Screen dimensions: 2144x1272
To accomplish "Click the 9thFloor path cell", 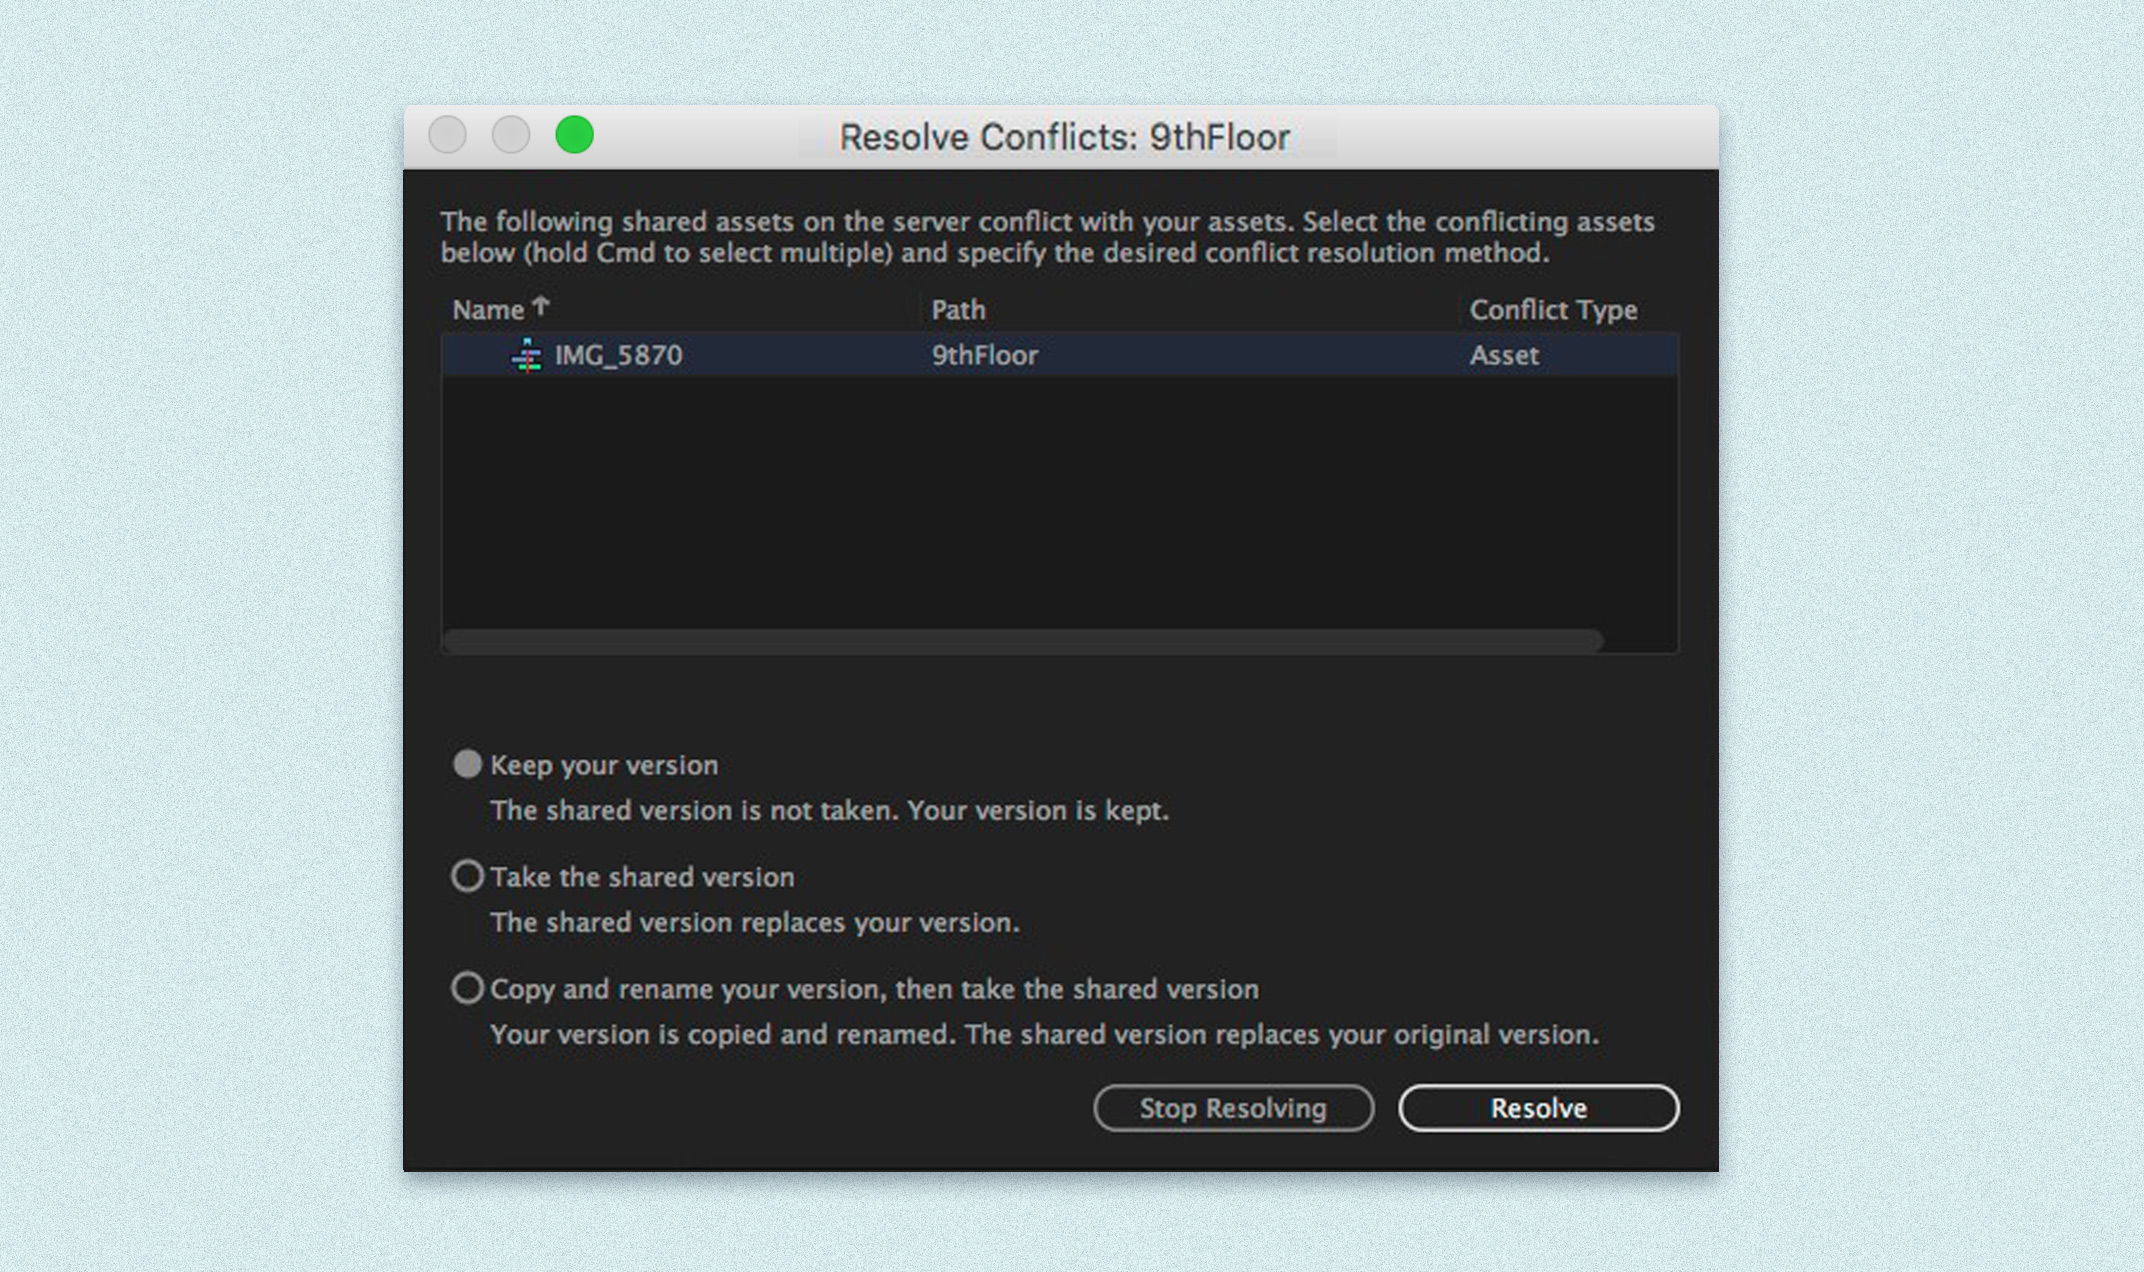I will [x=984, y=355].
